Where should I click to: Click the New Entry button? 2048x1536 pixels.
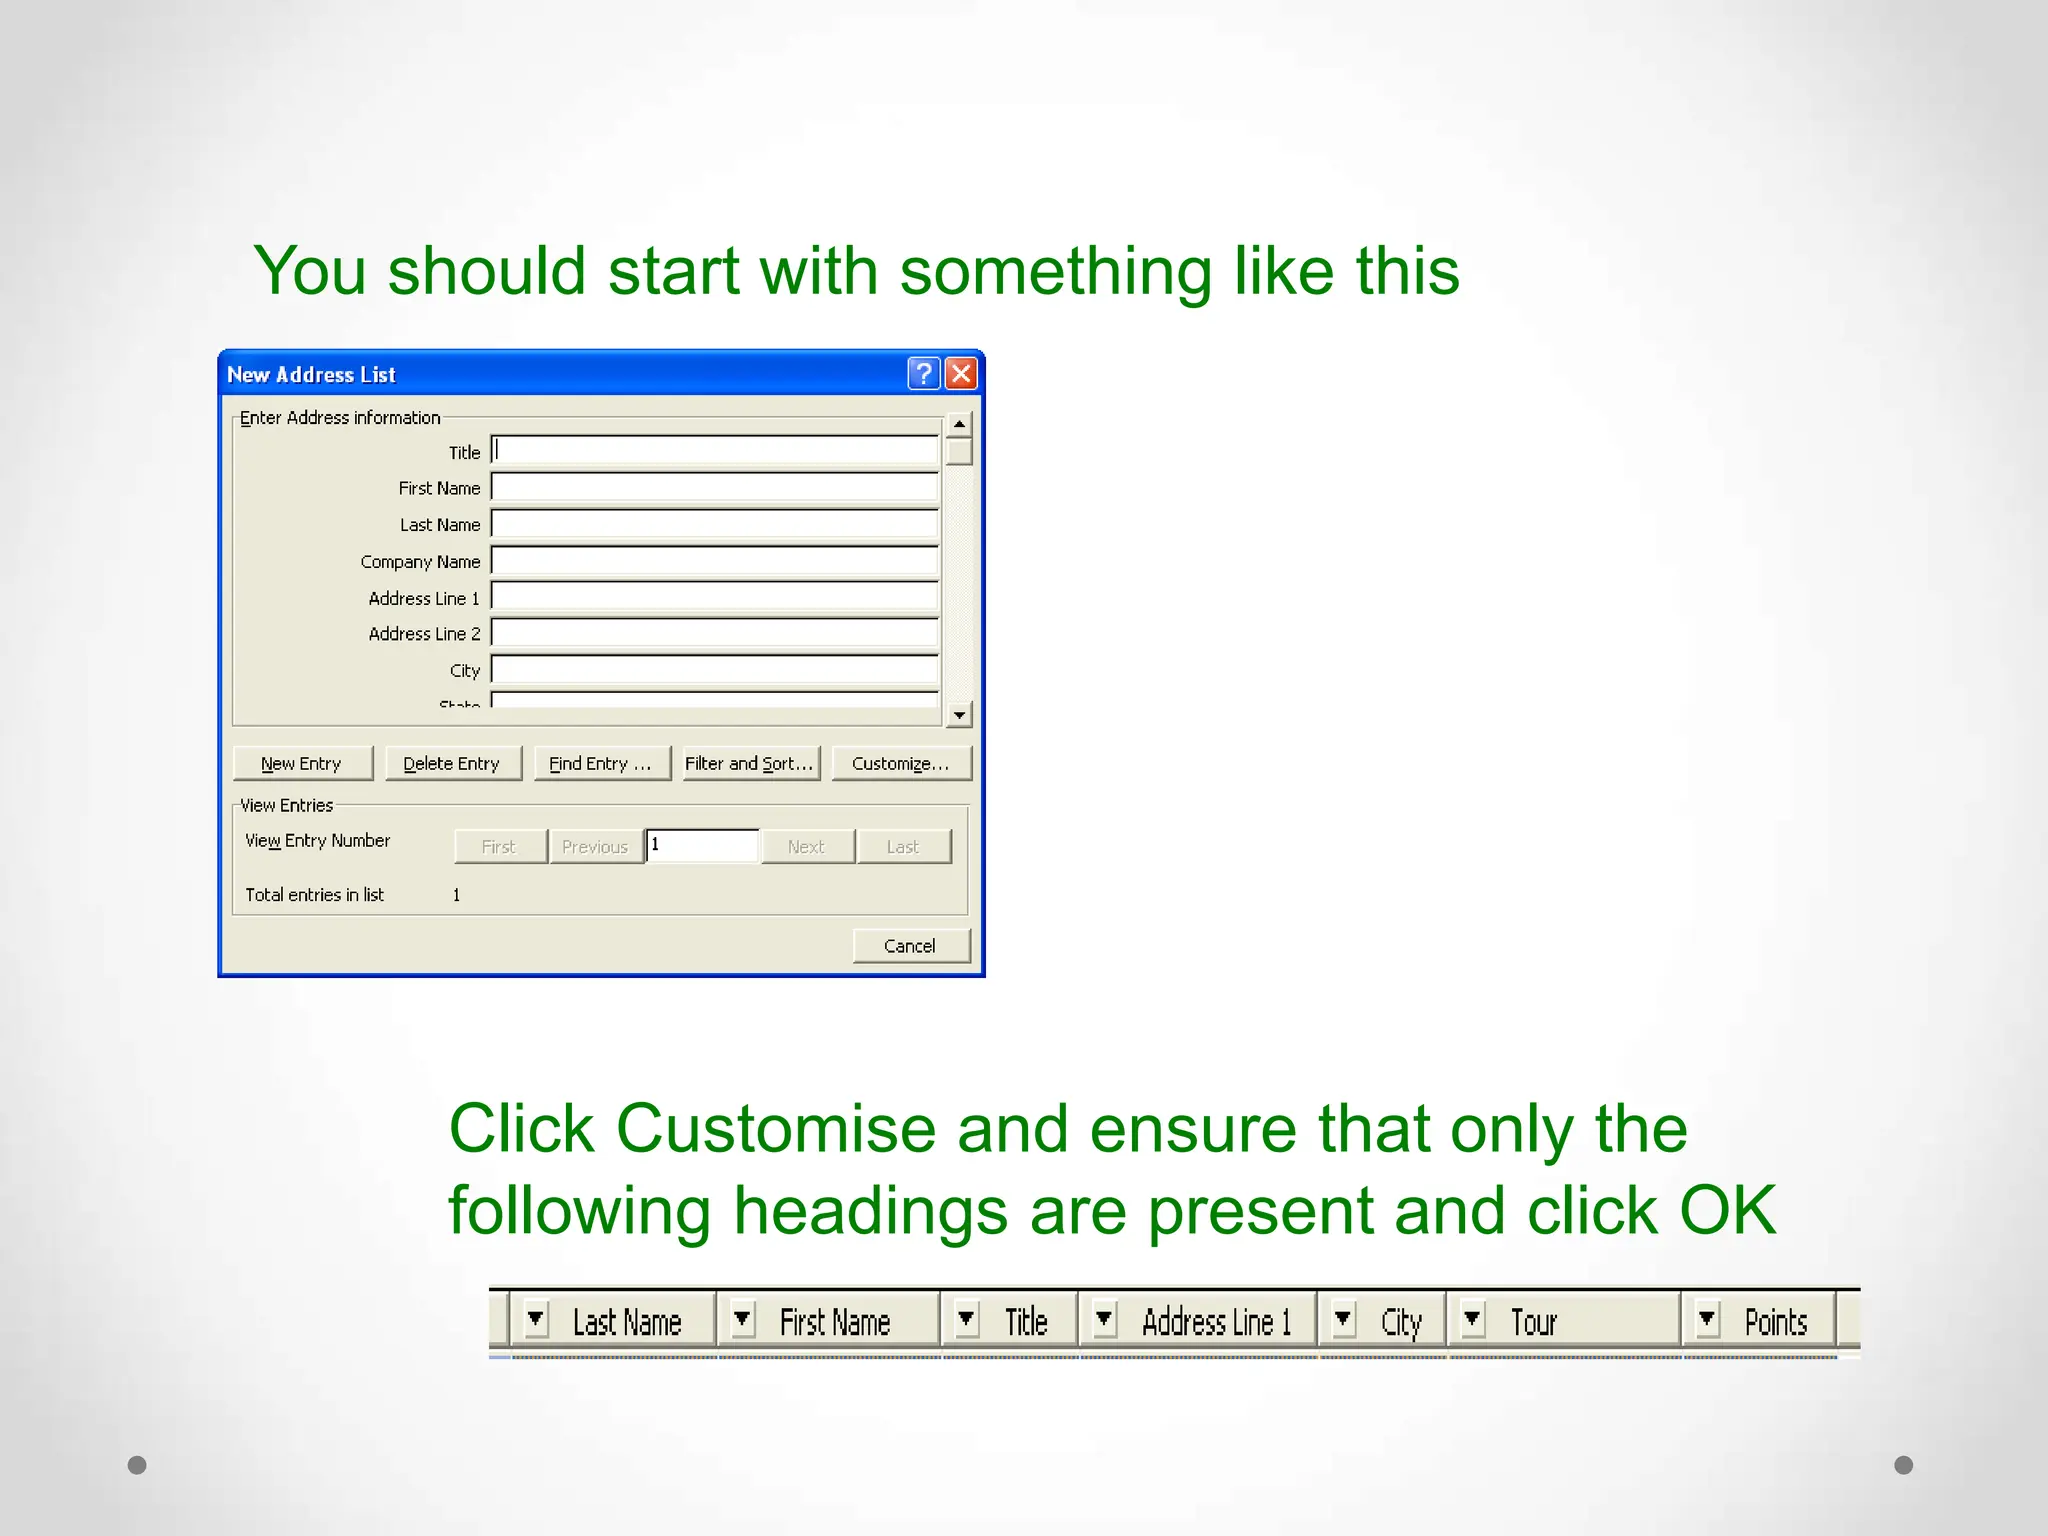(x=302, y=764)
